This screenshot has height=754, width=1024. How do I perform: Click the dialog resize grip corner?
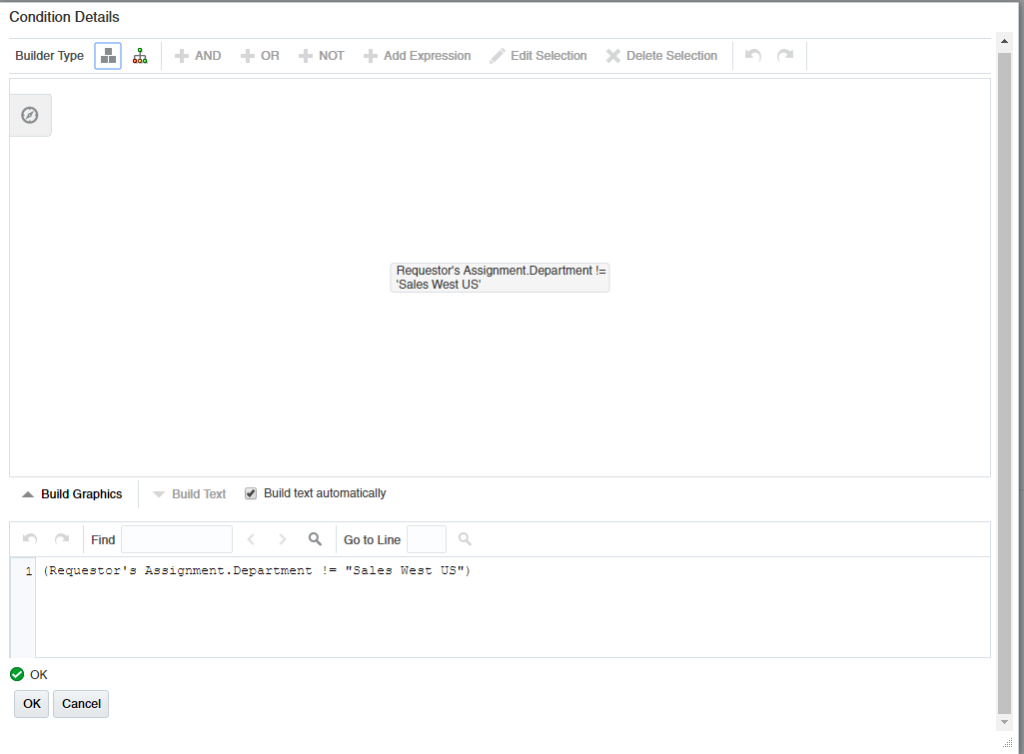[x=1008, y=743]
